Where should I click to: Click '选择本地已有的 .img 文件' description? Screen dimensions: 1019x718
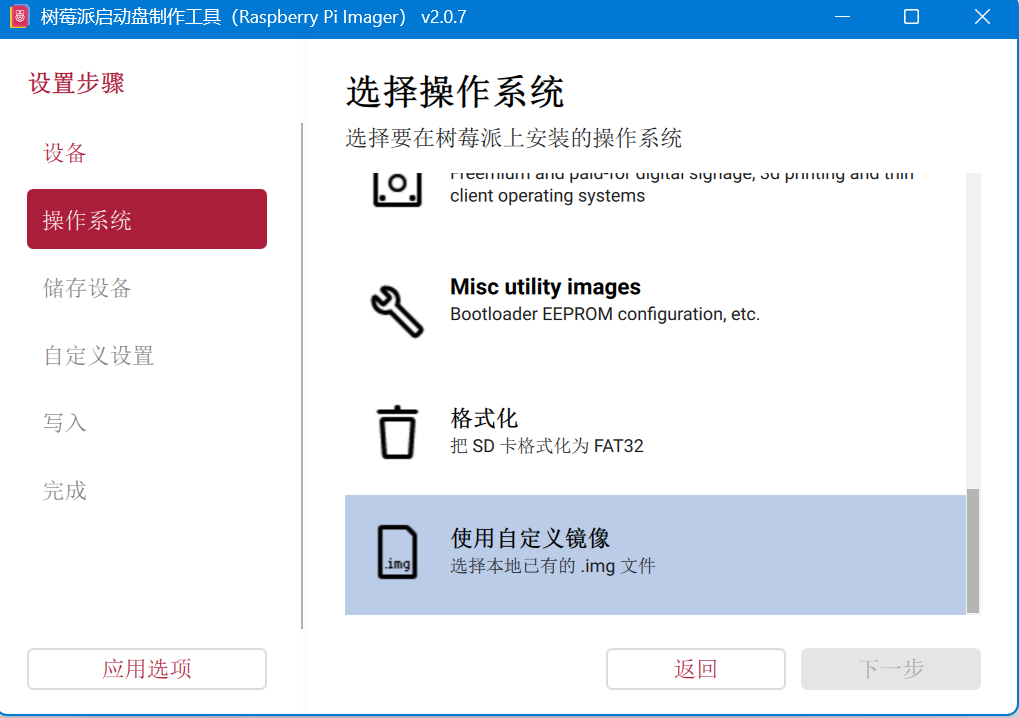click(552, 566)
